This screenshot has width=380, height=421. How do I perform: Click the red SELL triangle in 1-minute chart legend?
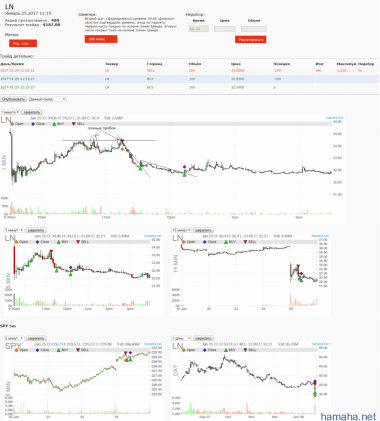(x=74, y=124)
